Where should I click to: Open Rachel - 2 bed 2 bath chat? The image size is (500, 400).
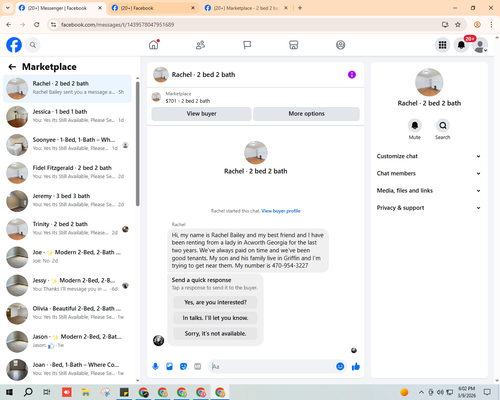[67, 89]
